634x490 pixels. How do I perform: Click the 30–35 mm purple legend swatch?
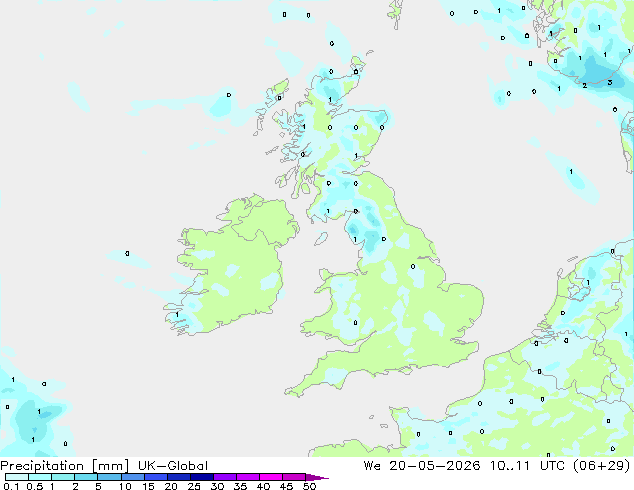pos(224,477)
